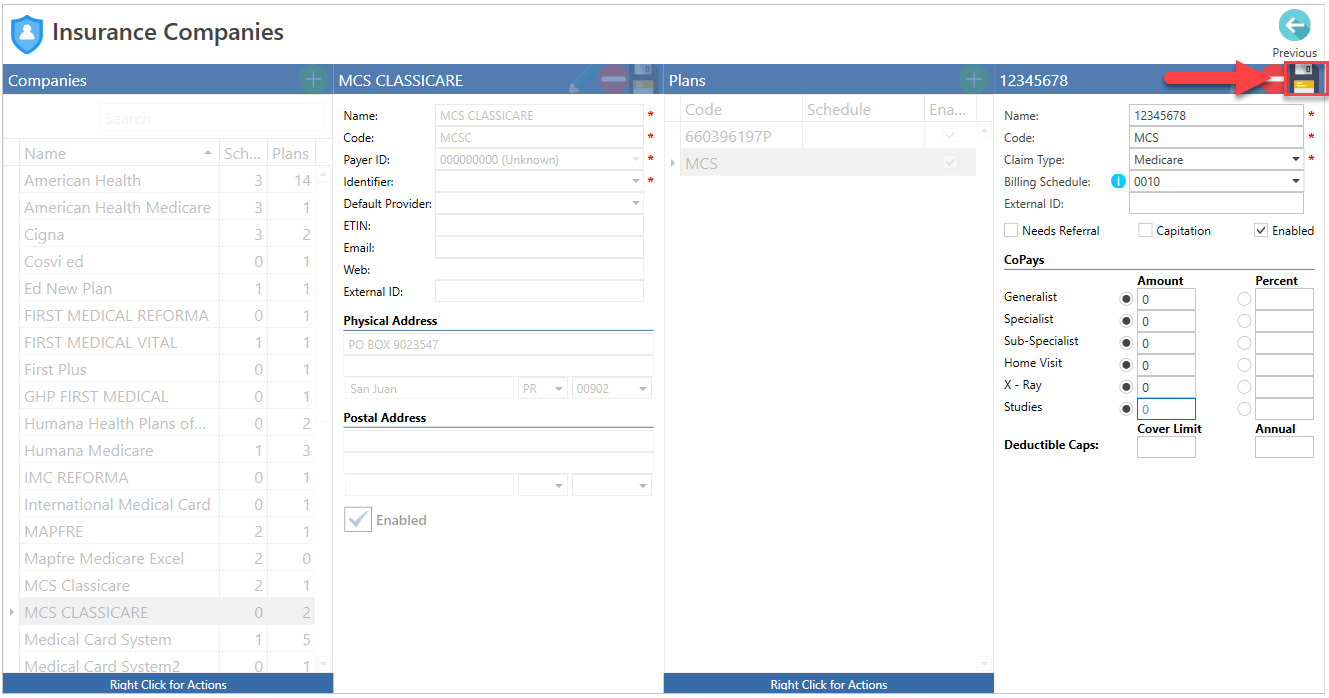Select the Cigna company row
This screenshot has height=698, width=1329.
pyautogui.click(x=167, y=235)
